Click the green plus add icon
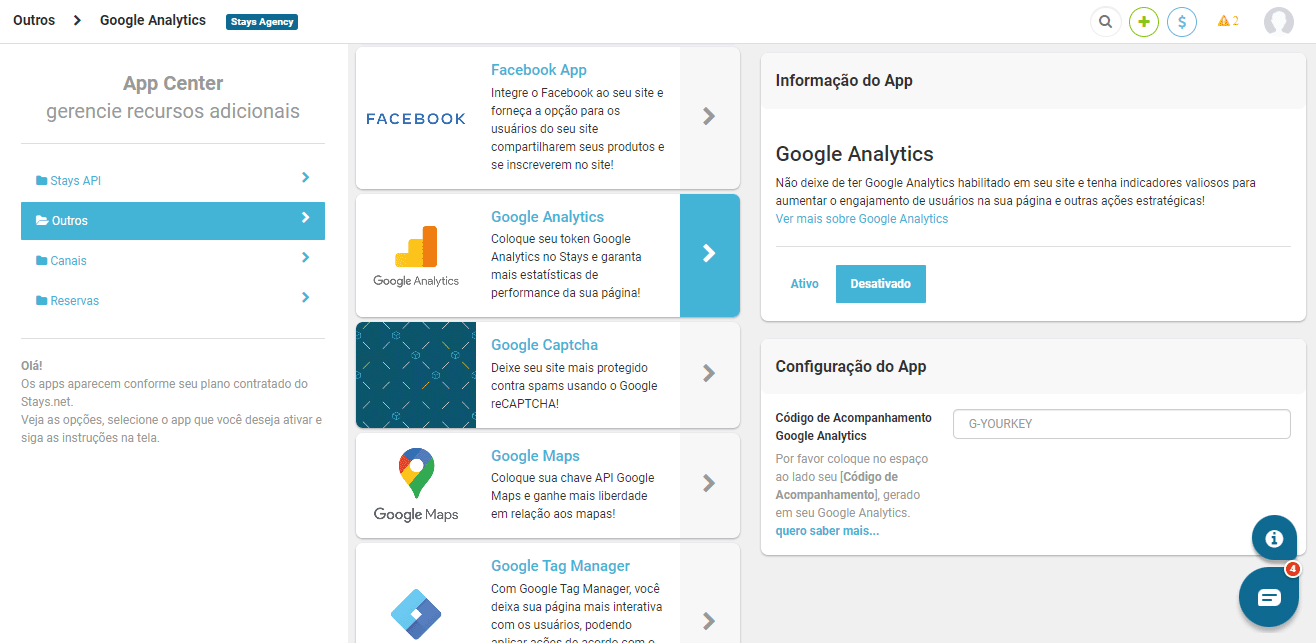 [x=1144, y=21]
